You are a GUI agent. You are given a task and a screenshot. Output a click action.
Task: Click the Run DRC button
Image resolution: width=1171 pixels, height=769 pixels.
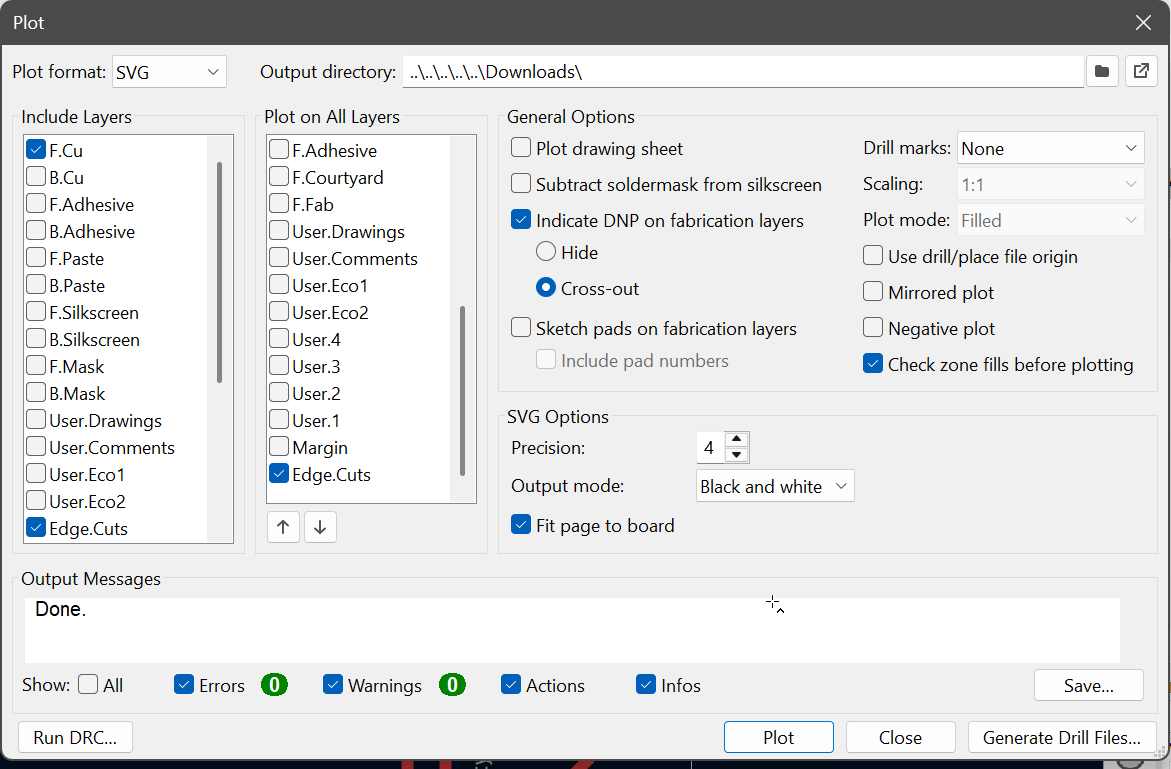[75, 738]
